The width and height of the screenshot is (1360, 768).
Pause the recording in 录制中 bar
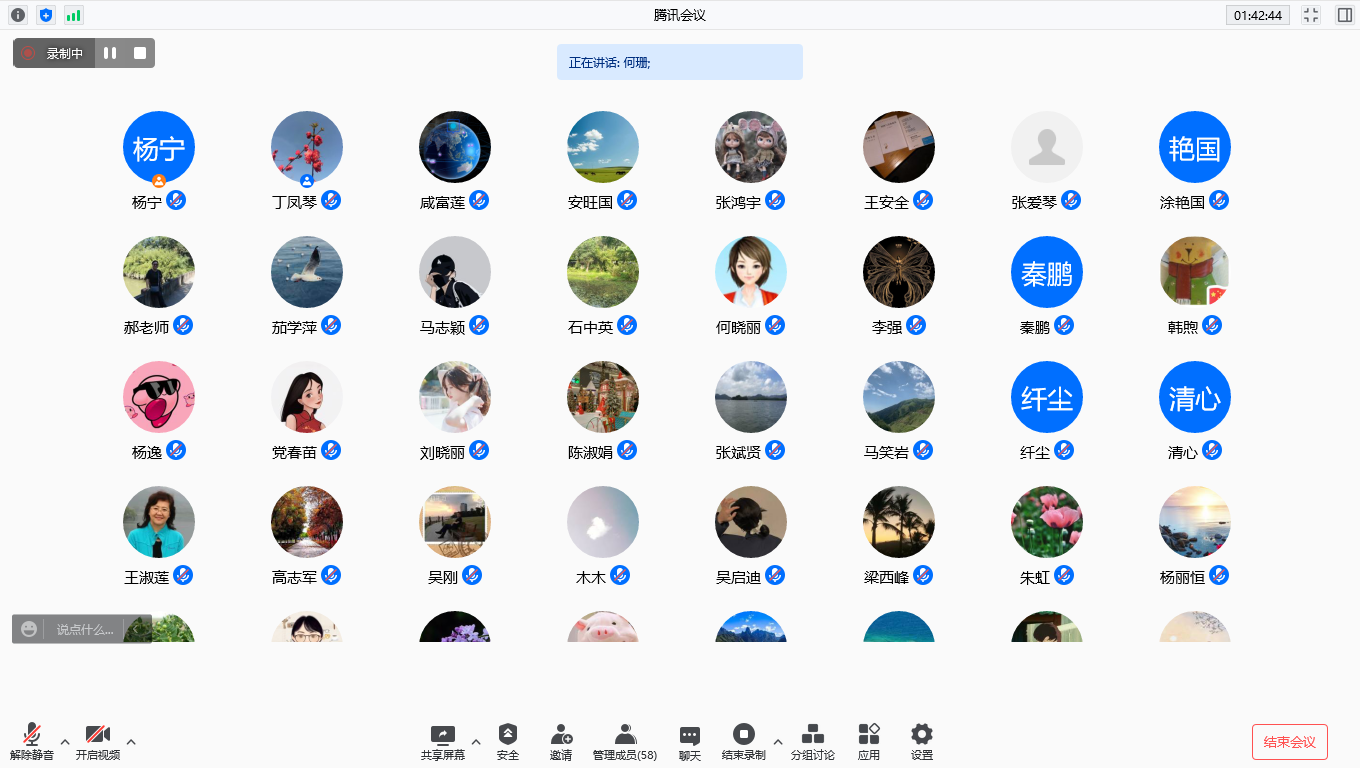coord(110,53)
